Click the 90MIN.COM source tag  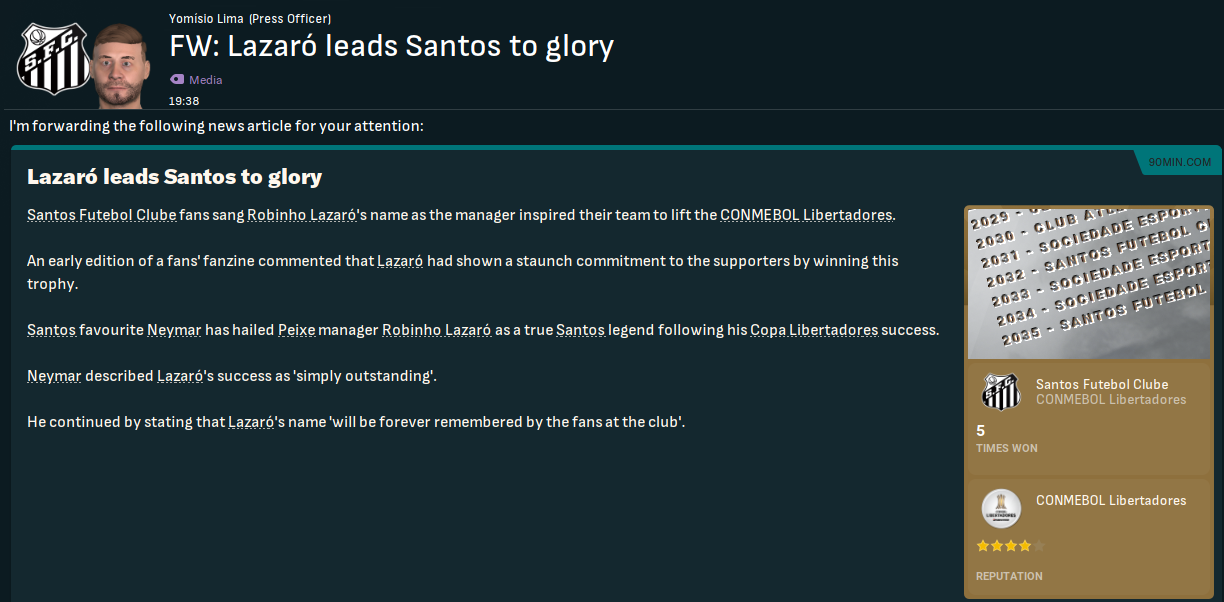click(x=1179, y=162)
